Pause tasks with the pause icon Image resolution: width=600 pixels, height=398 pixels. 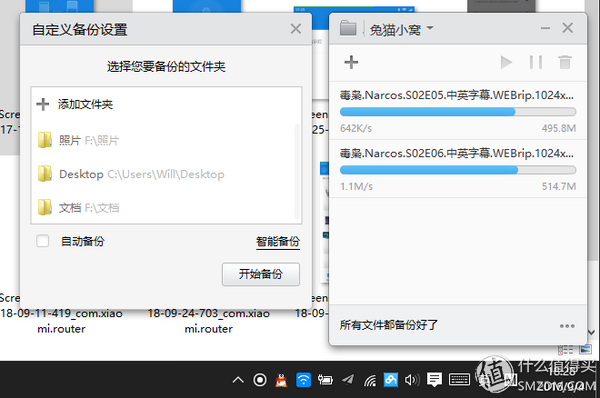pos(536,62)
